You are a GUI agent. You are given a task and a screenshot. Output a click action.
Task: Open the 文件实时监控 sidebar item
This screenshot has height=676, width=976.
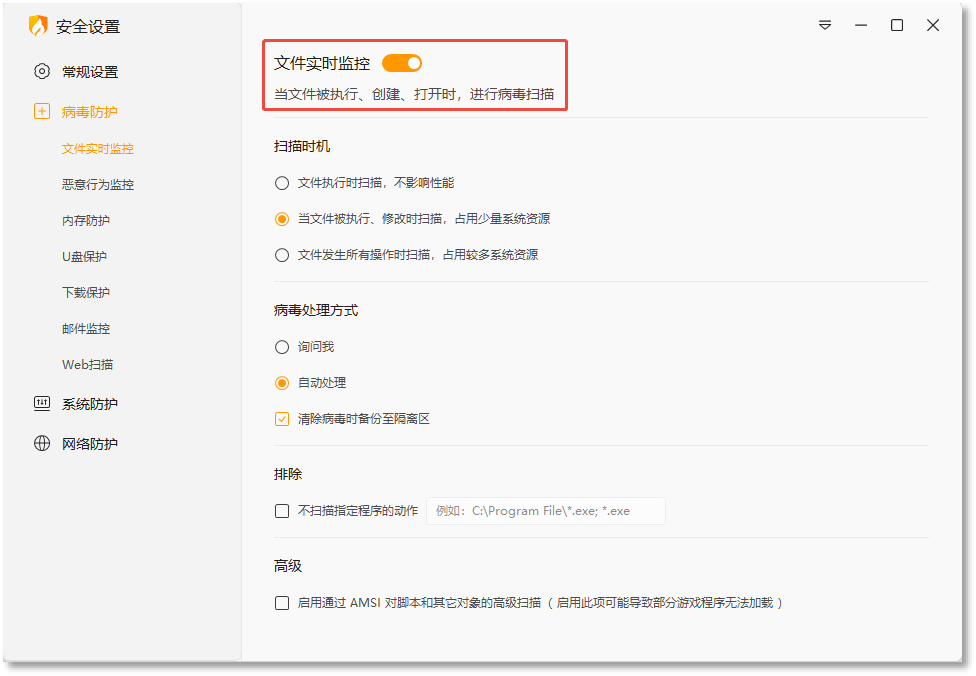tap(98, 149)
